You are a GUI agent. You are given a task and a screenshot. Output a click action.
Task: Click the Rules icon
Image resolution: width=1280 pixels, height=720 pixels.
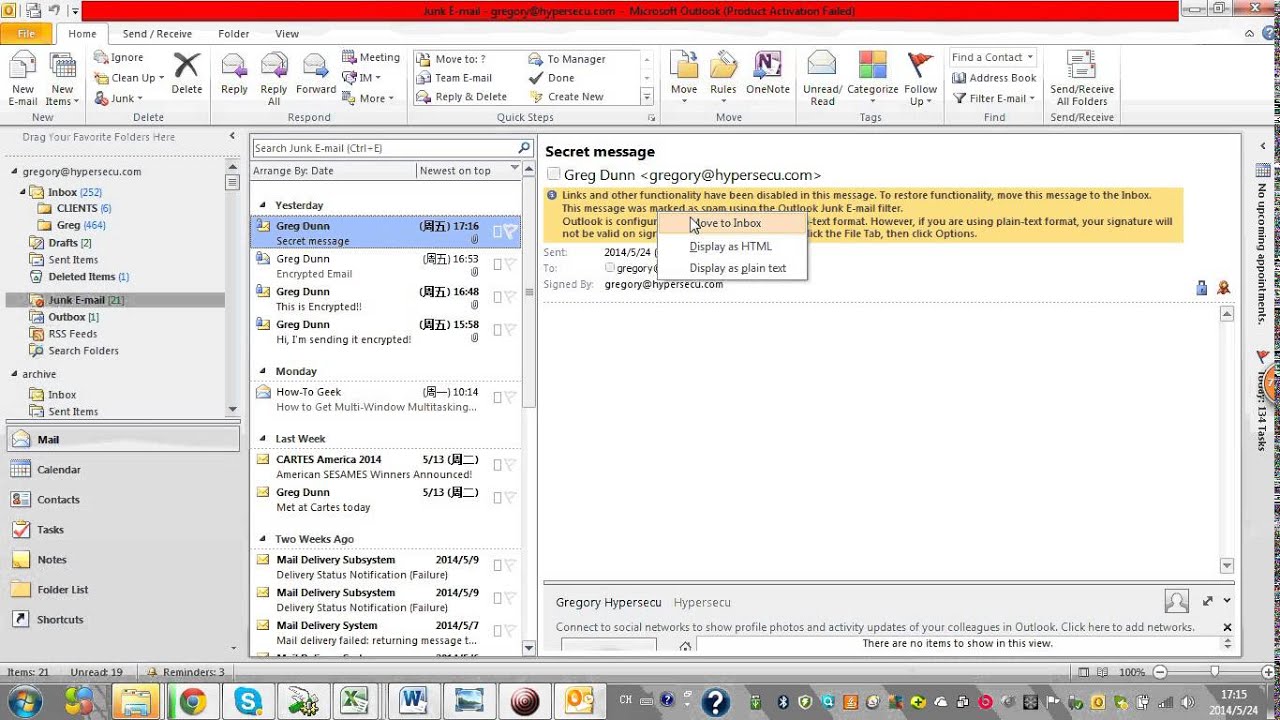(723, 66)
